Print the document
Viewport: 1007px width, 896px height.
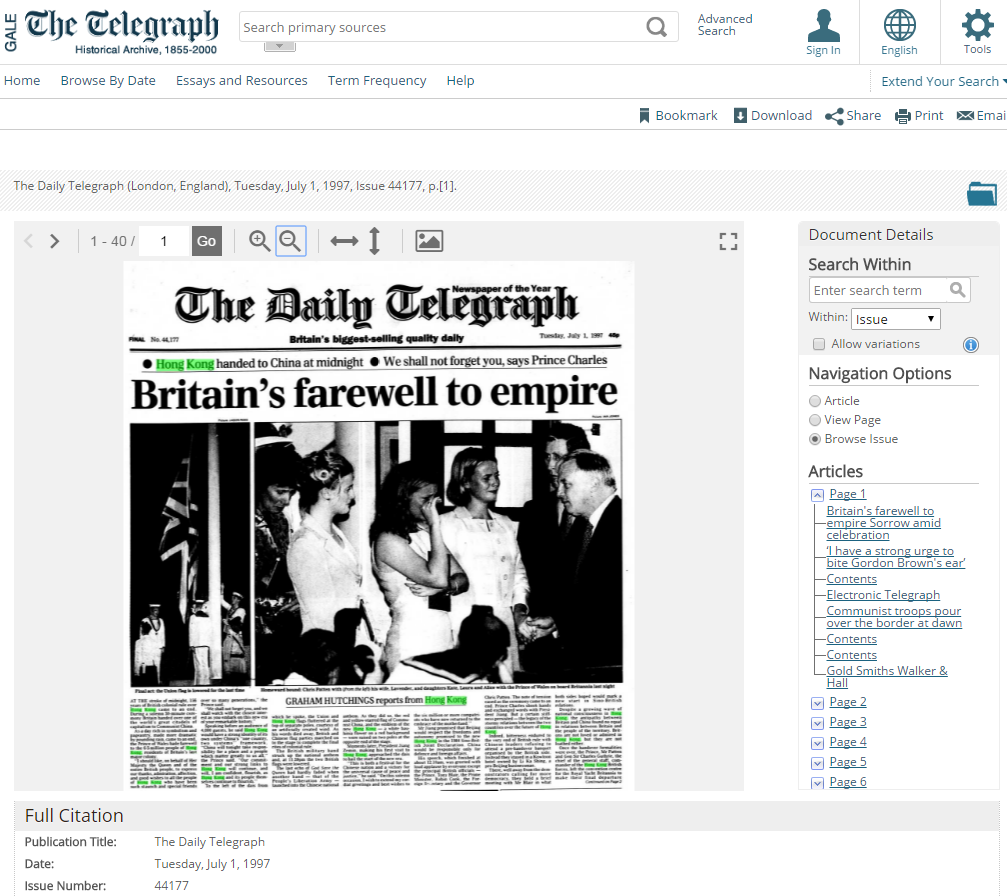[x=919, y=116]
